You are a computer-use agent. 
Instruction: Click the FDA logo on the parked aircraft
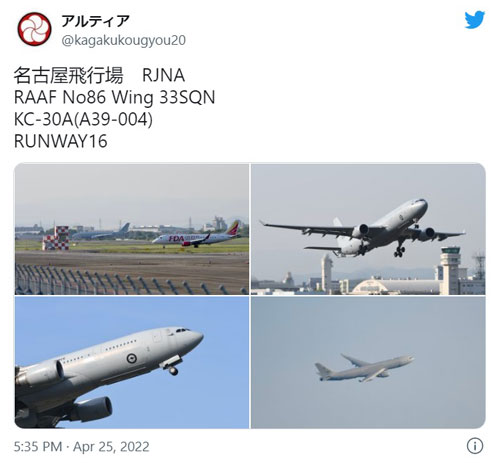coord(176,239)
